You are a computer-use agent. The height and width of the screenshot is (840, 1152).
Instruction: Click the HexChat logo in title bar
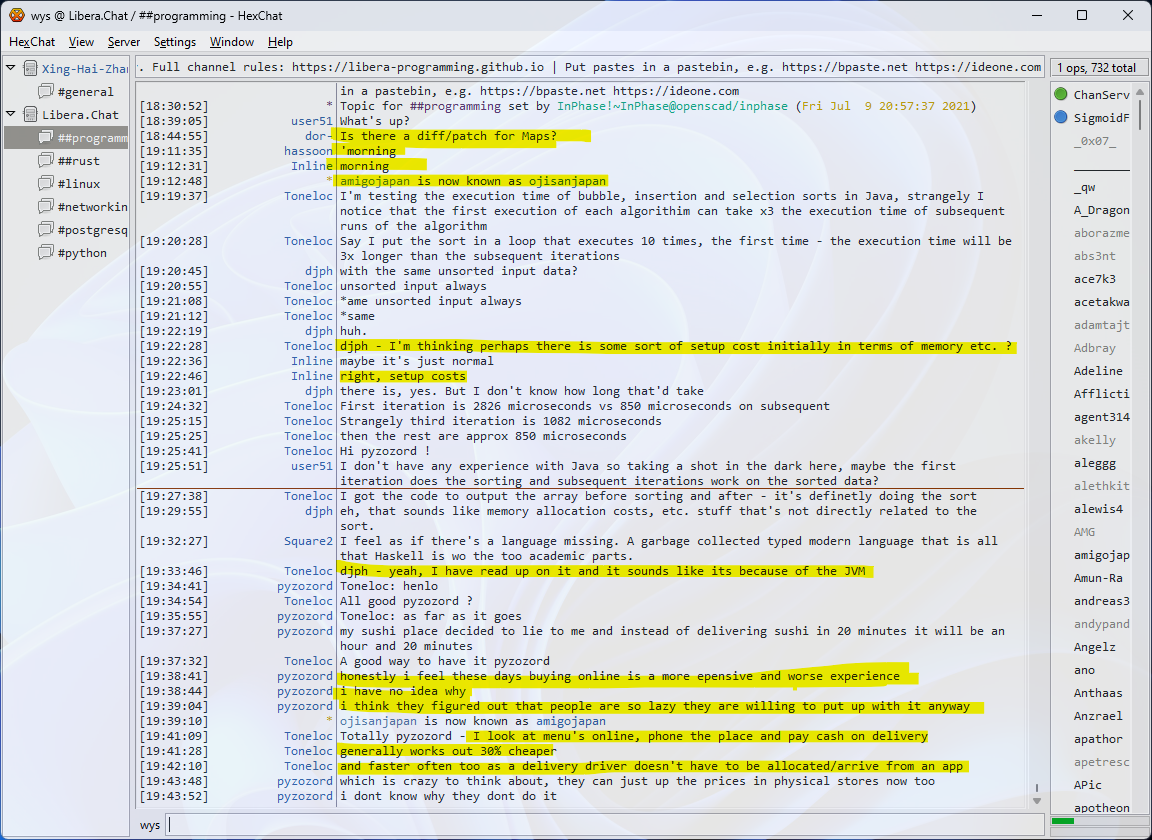tap(16, 15)
